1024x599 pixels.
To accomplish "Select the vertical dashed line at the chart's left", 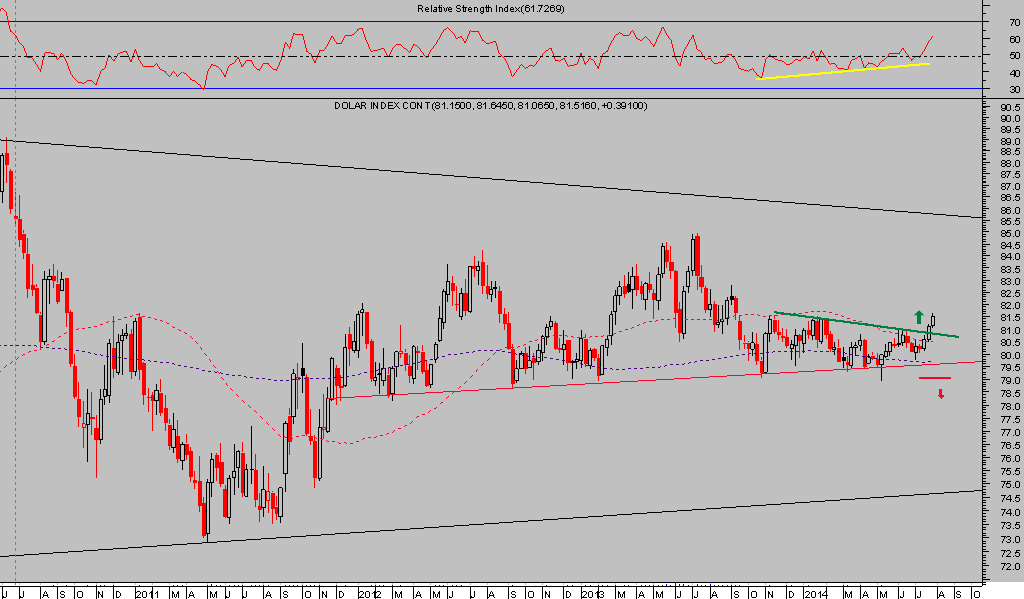I will pyautogui.click(x=14, y=300).
